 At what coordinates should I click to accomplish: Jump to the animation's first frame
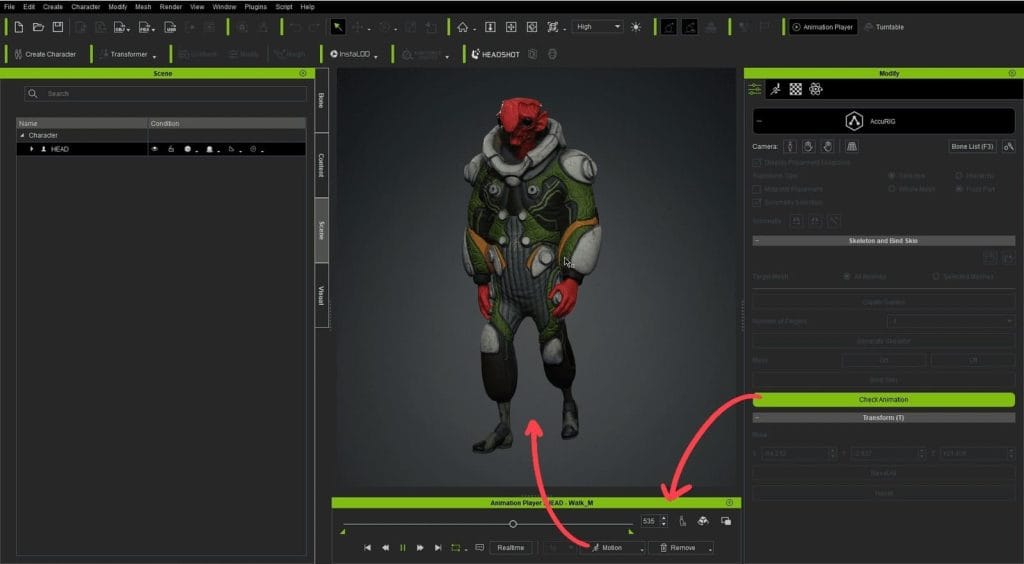pos(367,548)
